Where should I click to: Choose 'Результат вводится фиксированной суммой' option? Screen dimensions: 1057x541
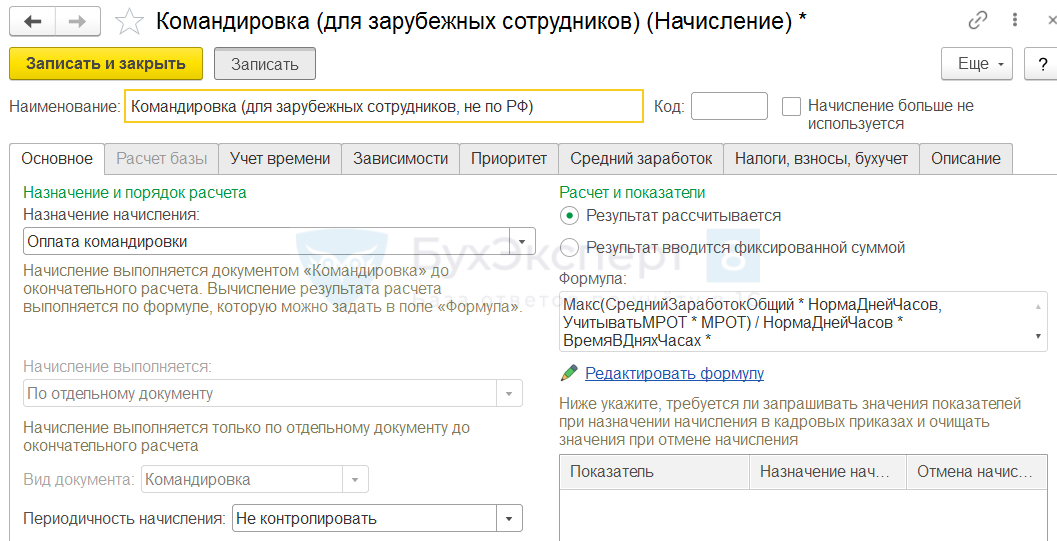point(569,247)
